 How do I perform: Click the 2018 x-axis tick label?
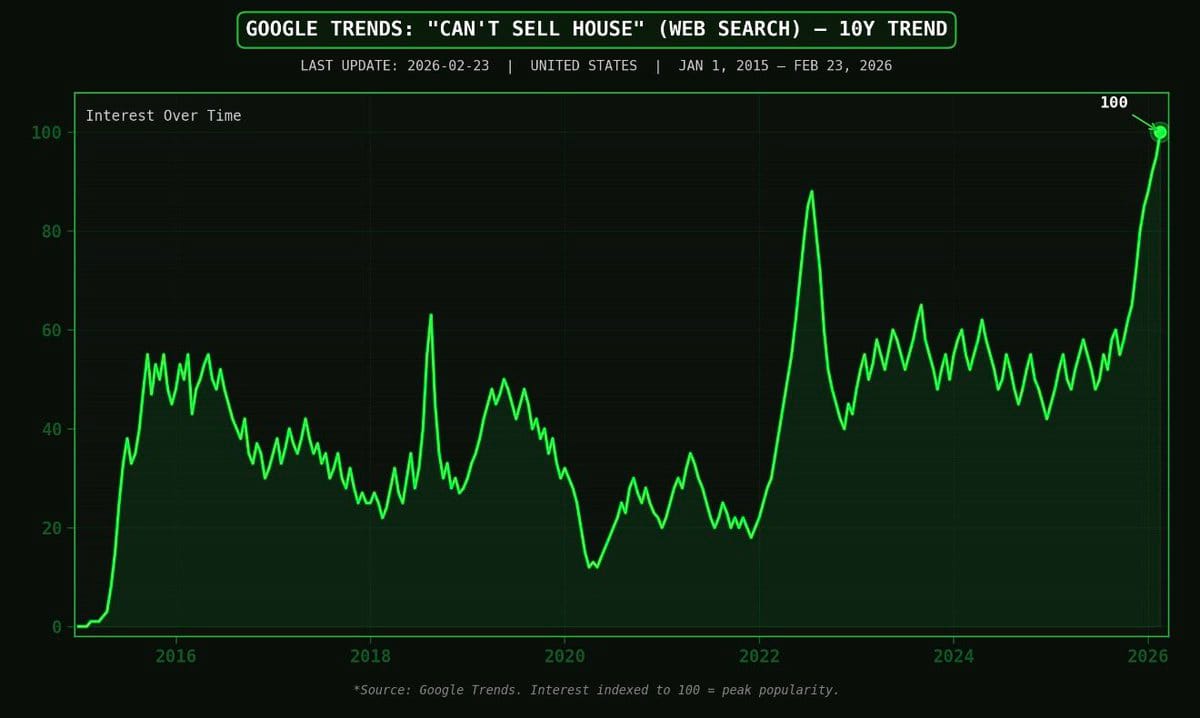[x=370, y=656]
